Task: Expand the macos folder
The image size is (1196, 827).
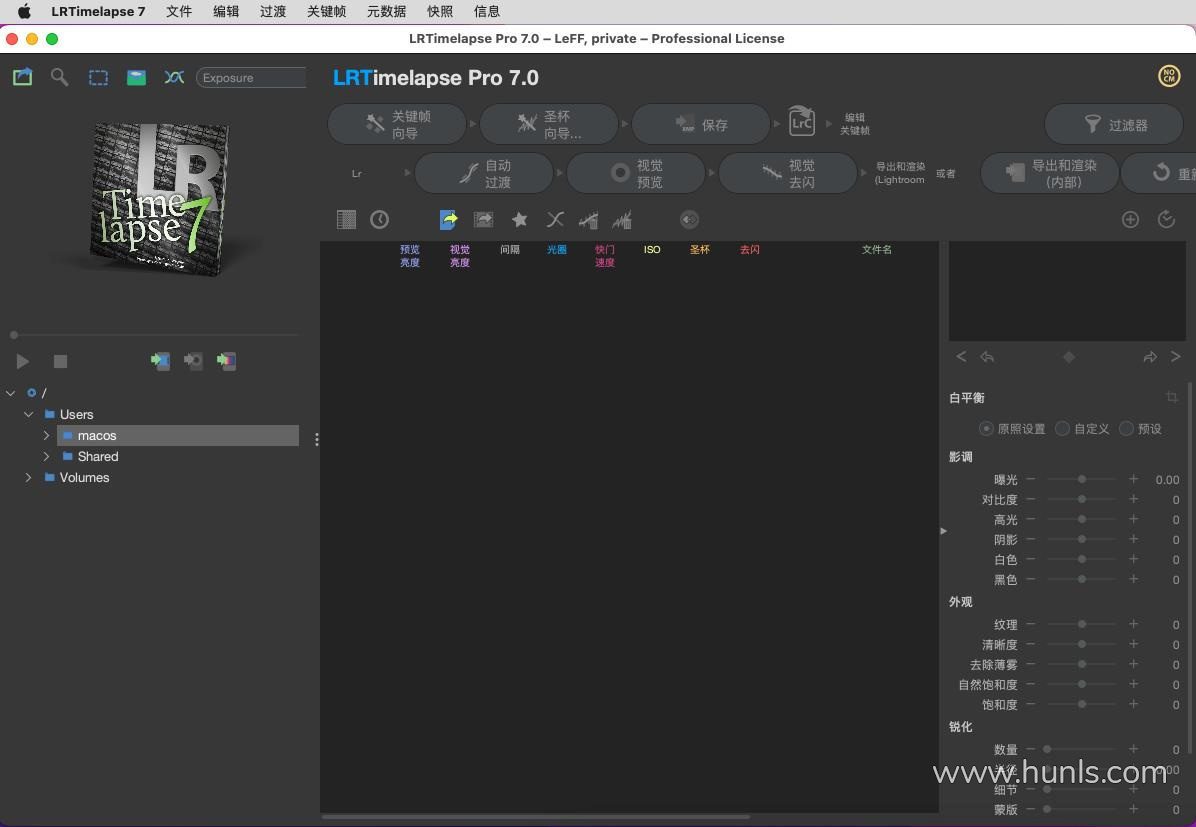Action: pos(47,436)
